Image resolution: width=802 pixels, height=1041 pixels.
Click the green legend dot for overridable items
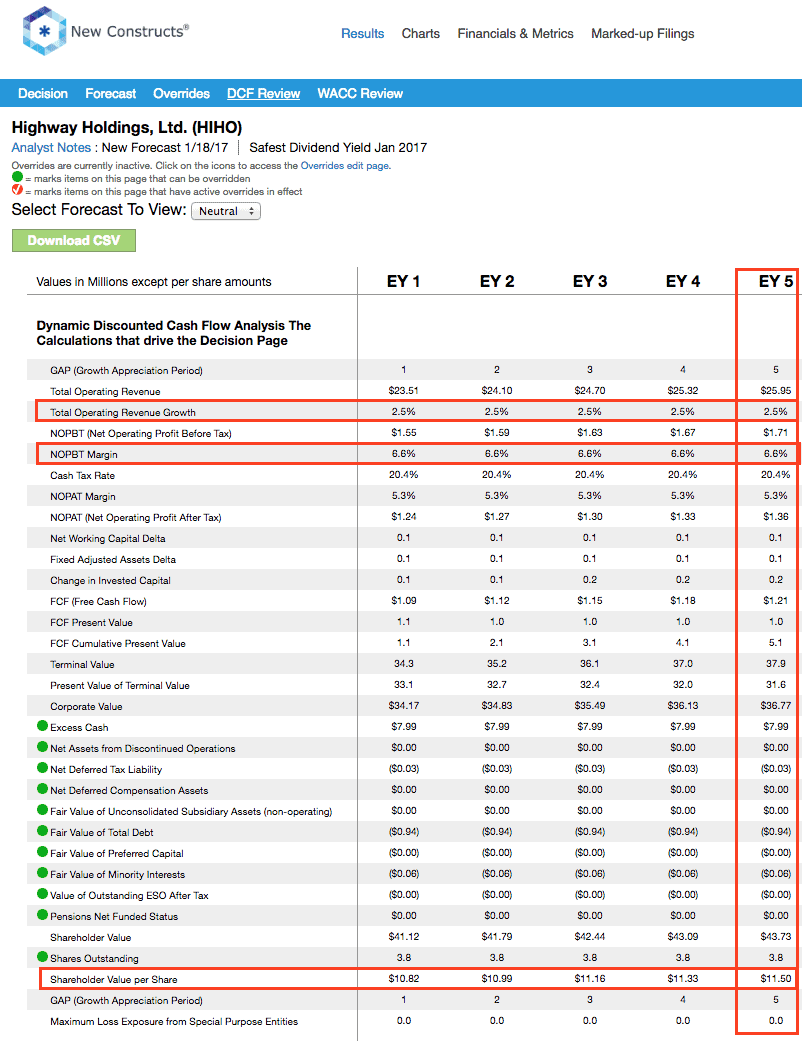17,177
